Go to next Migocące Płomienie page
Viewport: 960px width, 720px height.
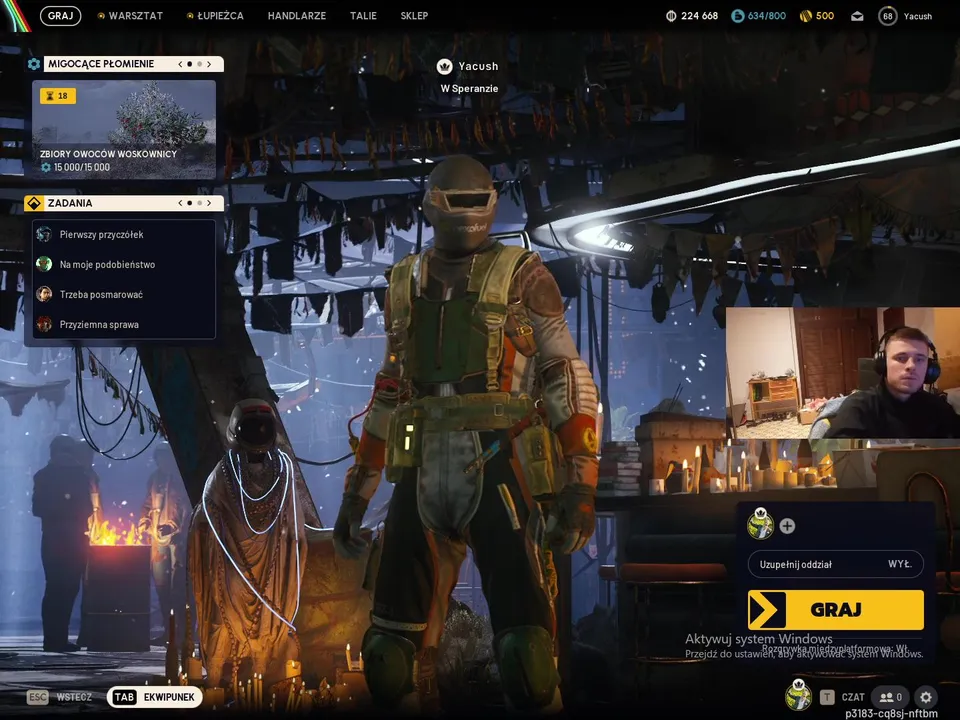[x=209, y=64]
